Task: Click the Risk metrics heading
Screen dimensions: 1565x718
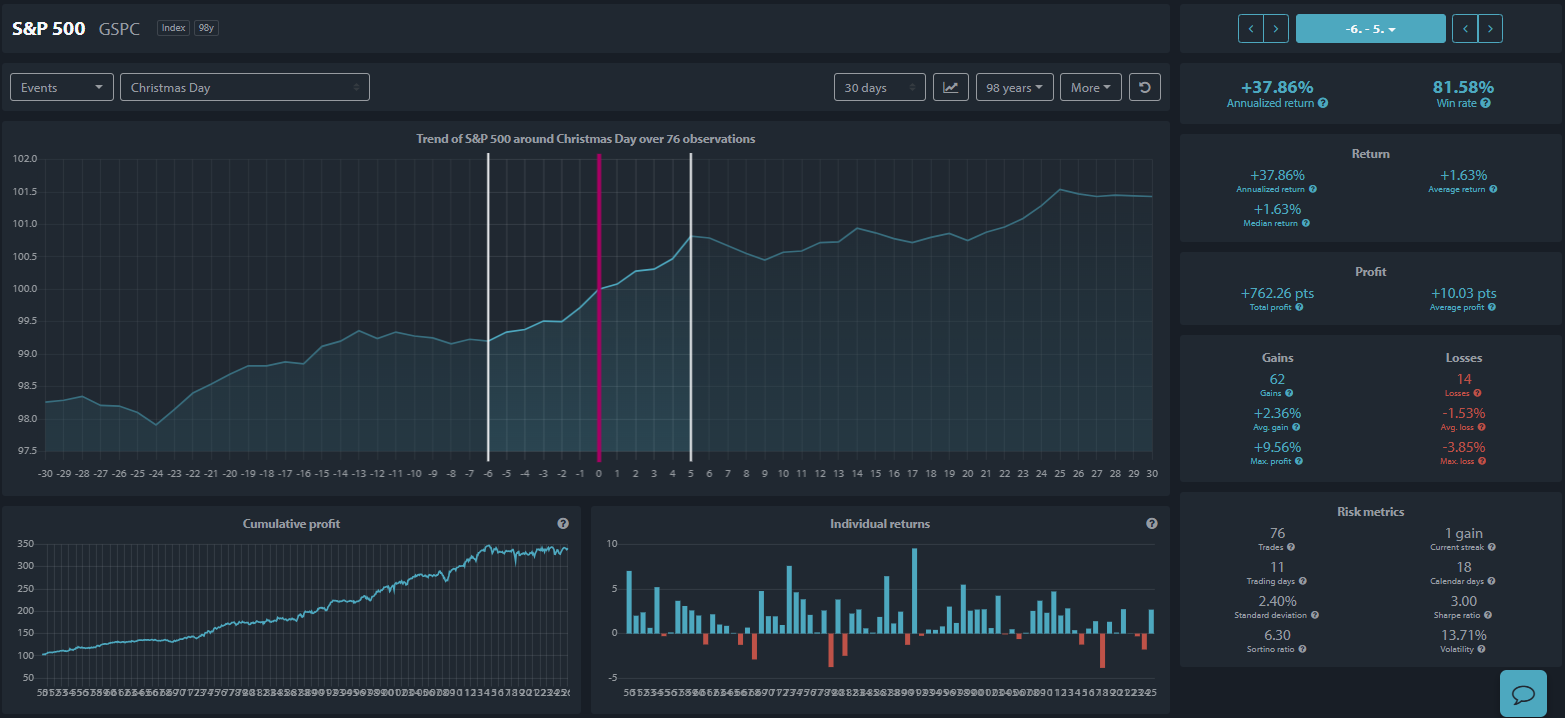Action: click(x=1370, y=511)
